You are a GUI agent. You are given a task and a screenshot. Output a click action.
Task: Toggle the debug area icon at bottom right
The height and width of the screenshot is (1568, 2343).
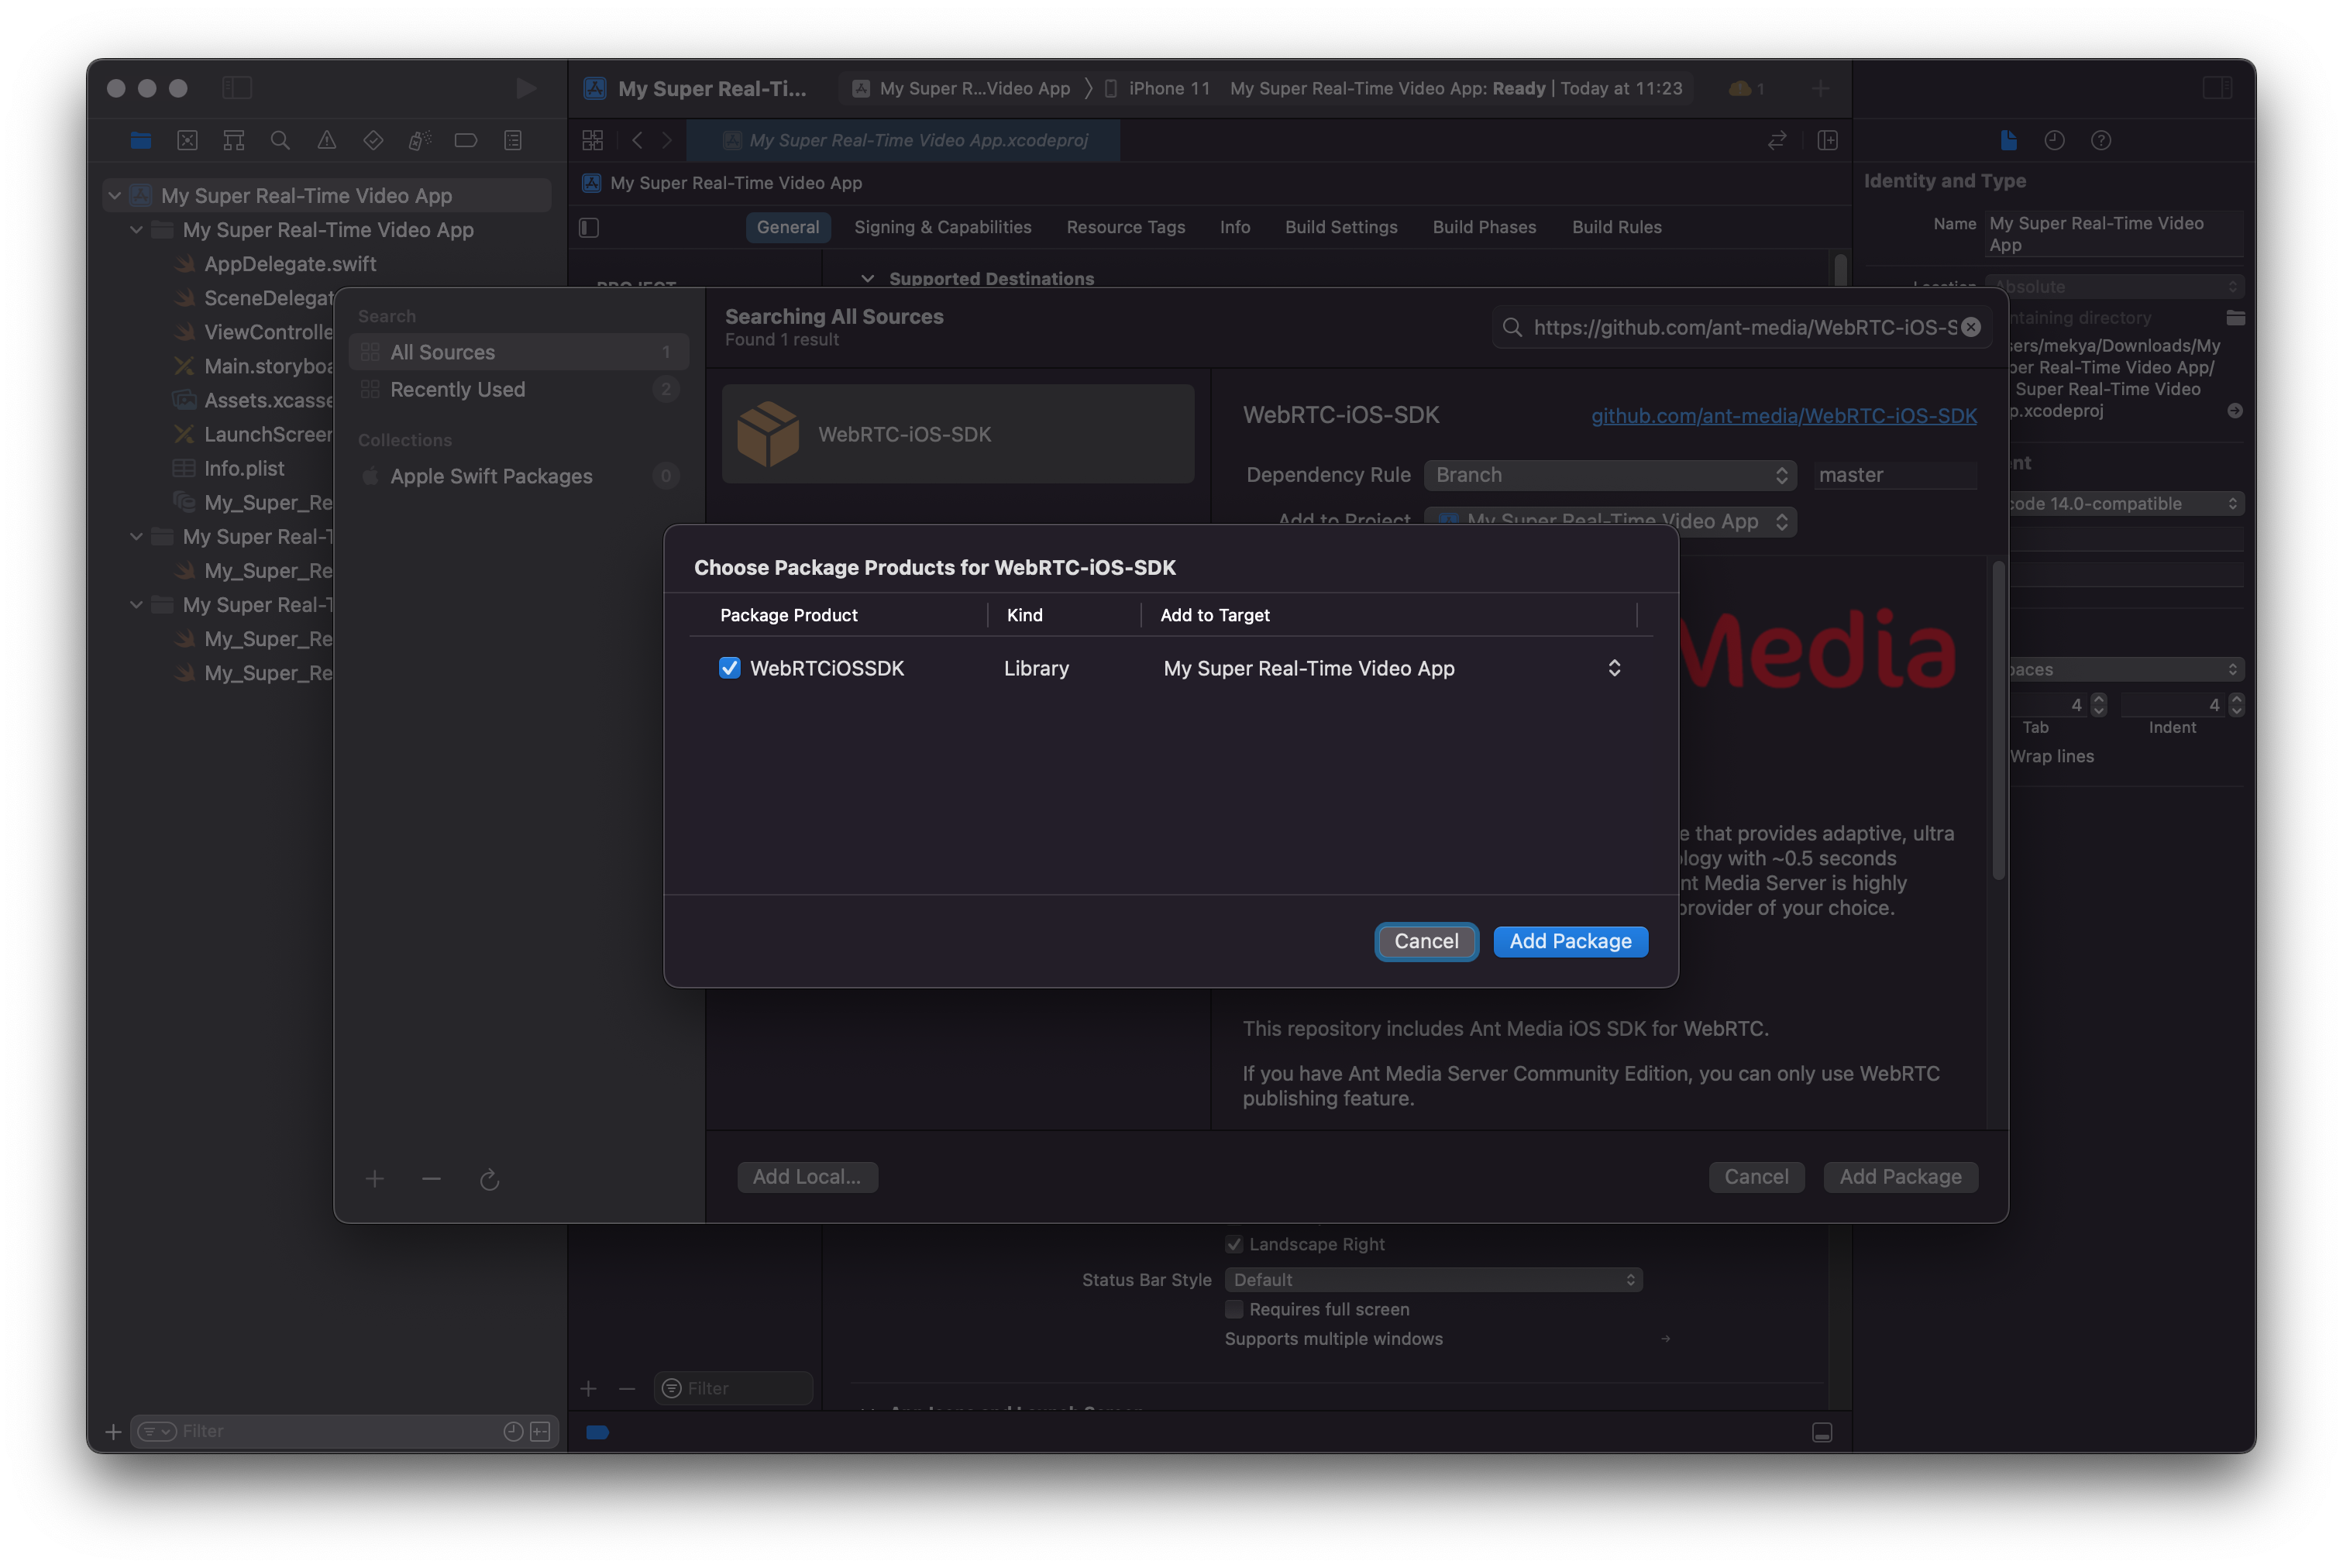[1822, 1433]
